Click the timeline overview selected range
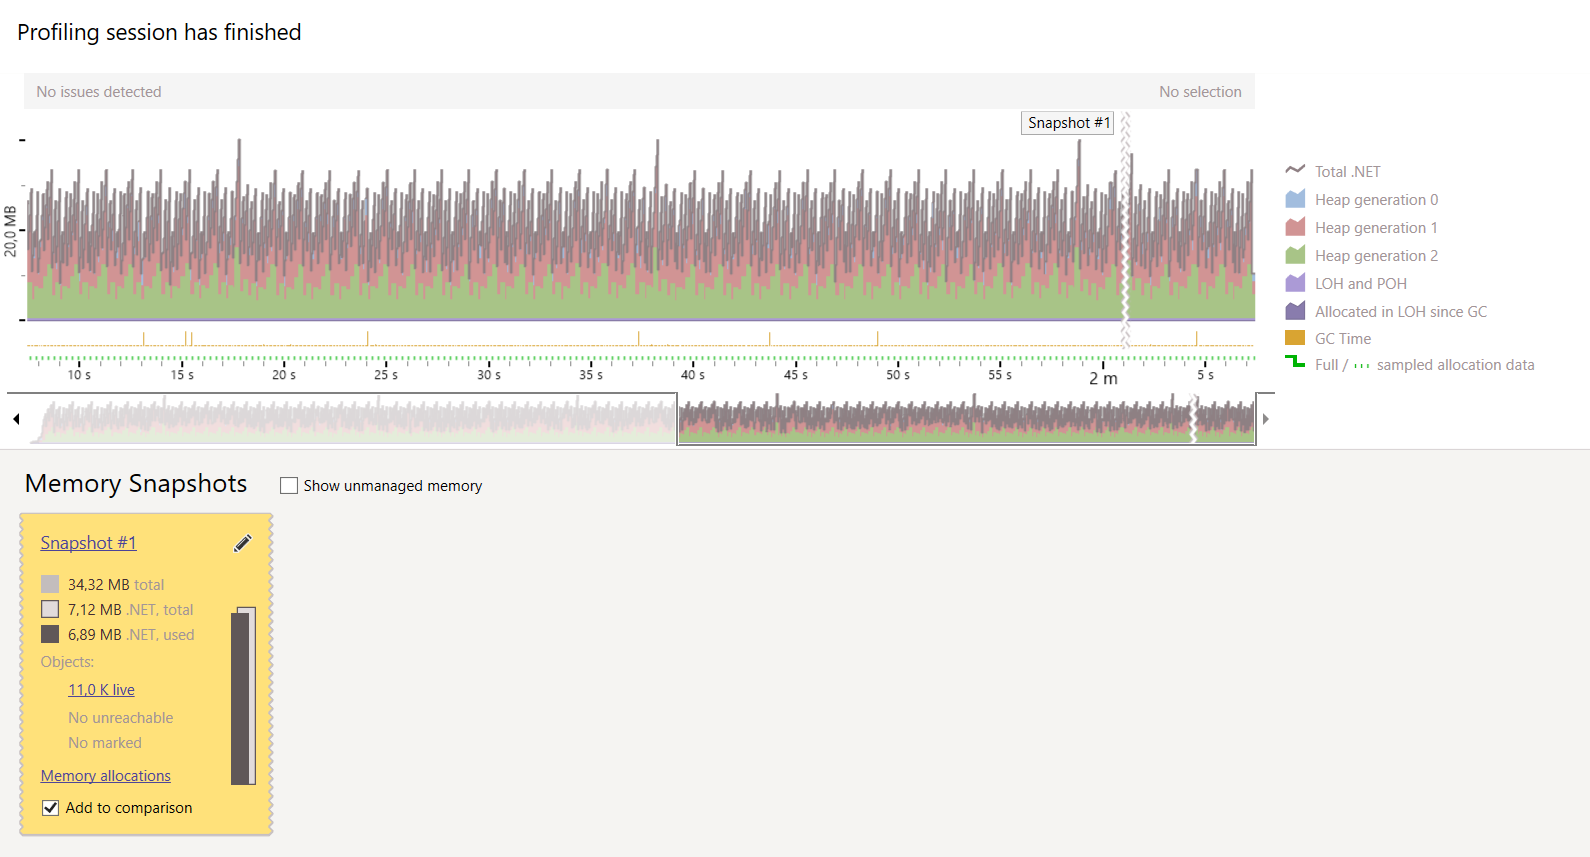1590x857 pixels. click(x=966, y=419)
